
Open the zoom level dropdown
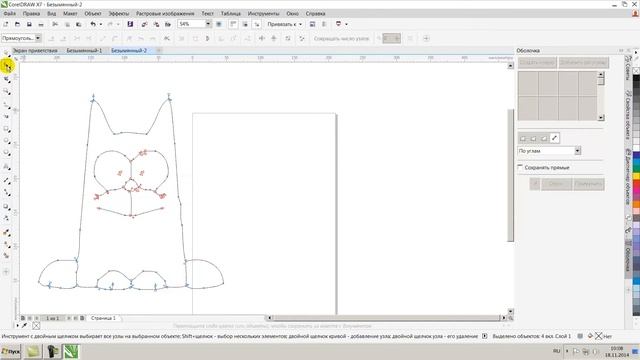[208, 24]
